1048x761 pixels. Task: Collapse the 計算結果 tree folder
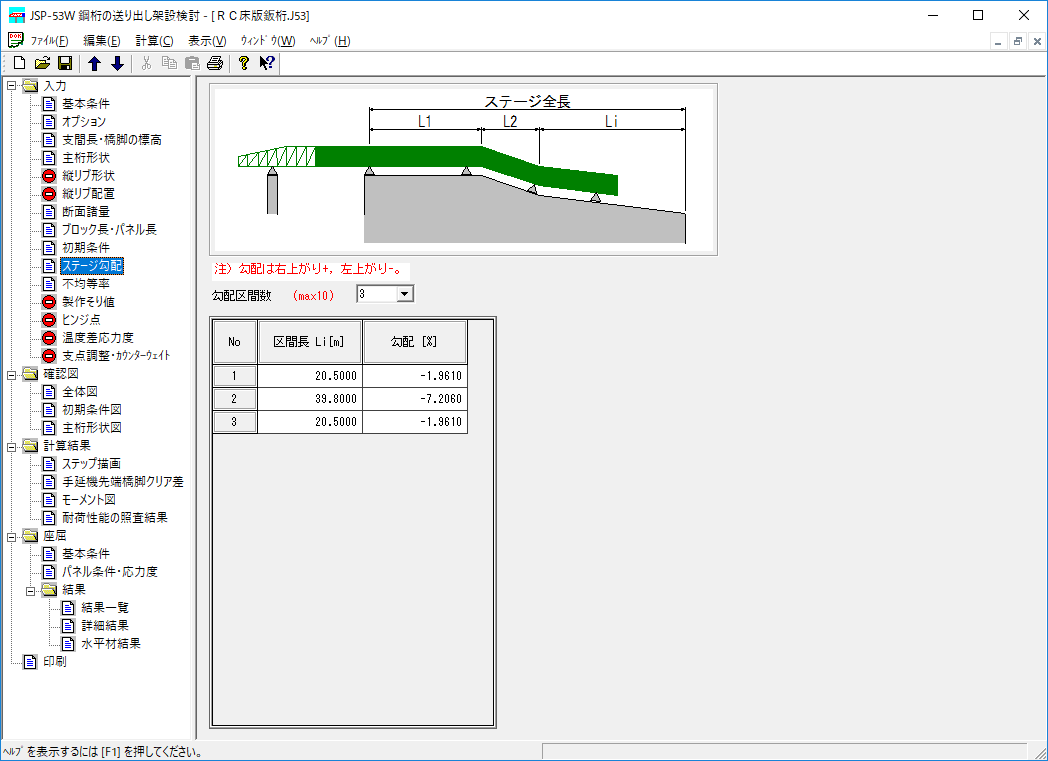[x=11, y=446]
